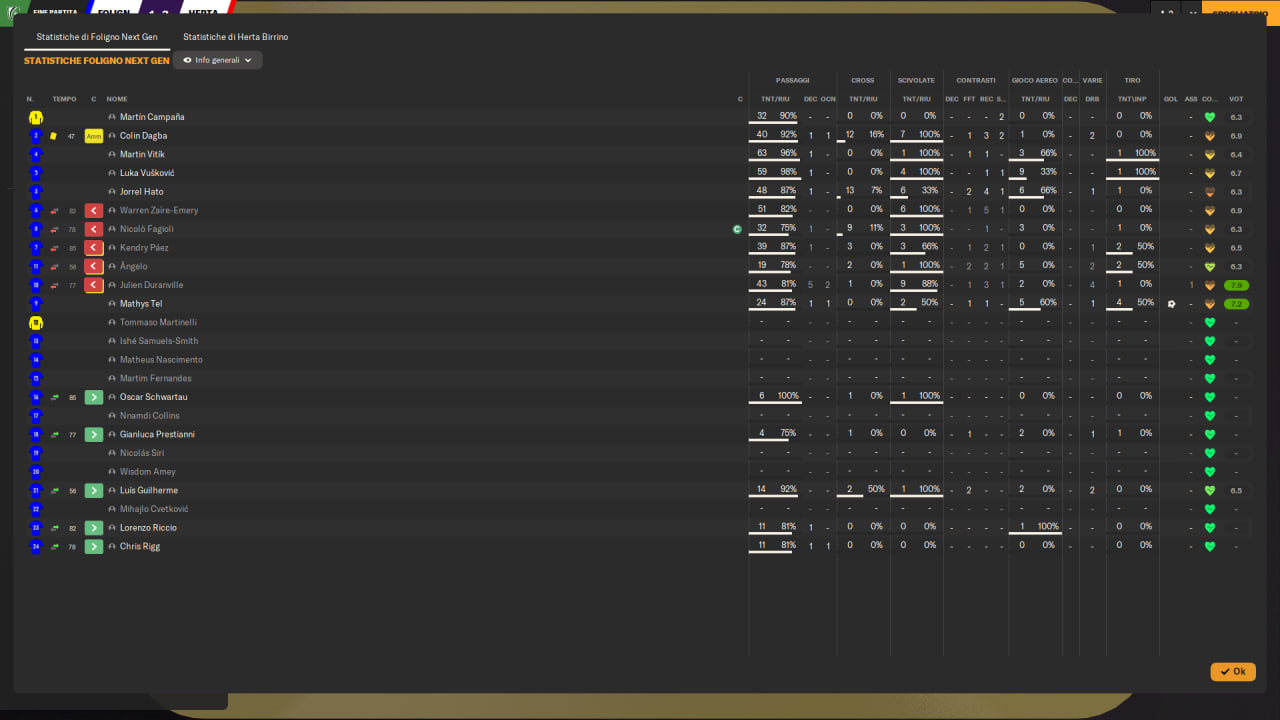Click the person icon beside Luka Vušković
The width and height of the screenshot is (1280, 720).
[x=112, y=173]
